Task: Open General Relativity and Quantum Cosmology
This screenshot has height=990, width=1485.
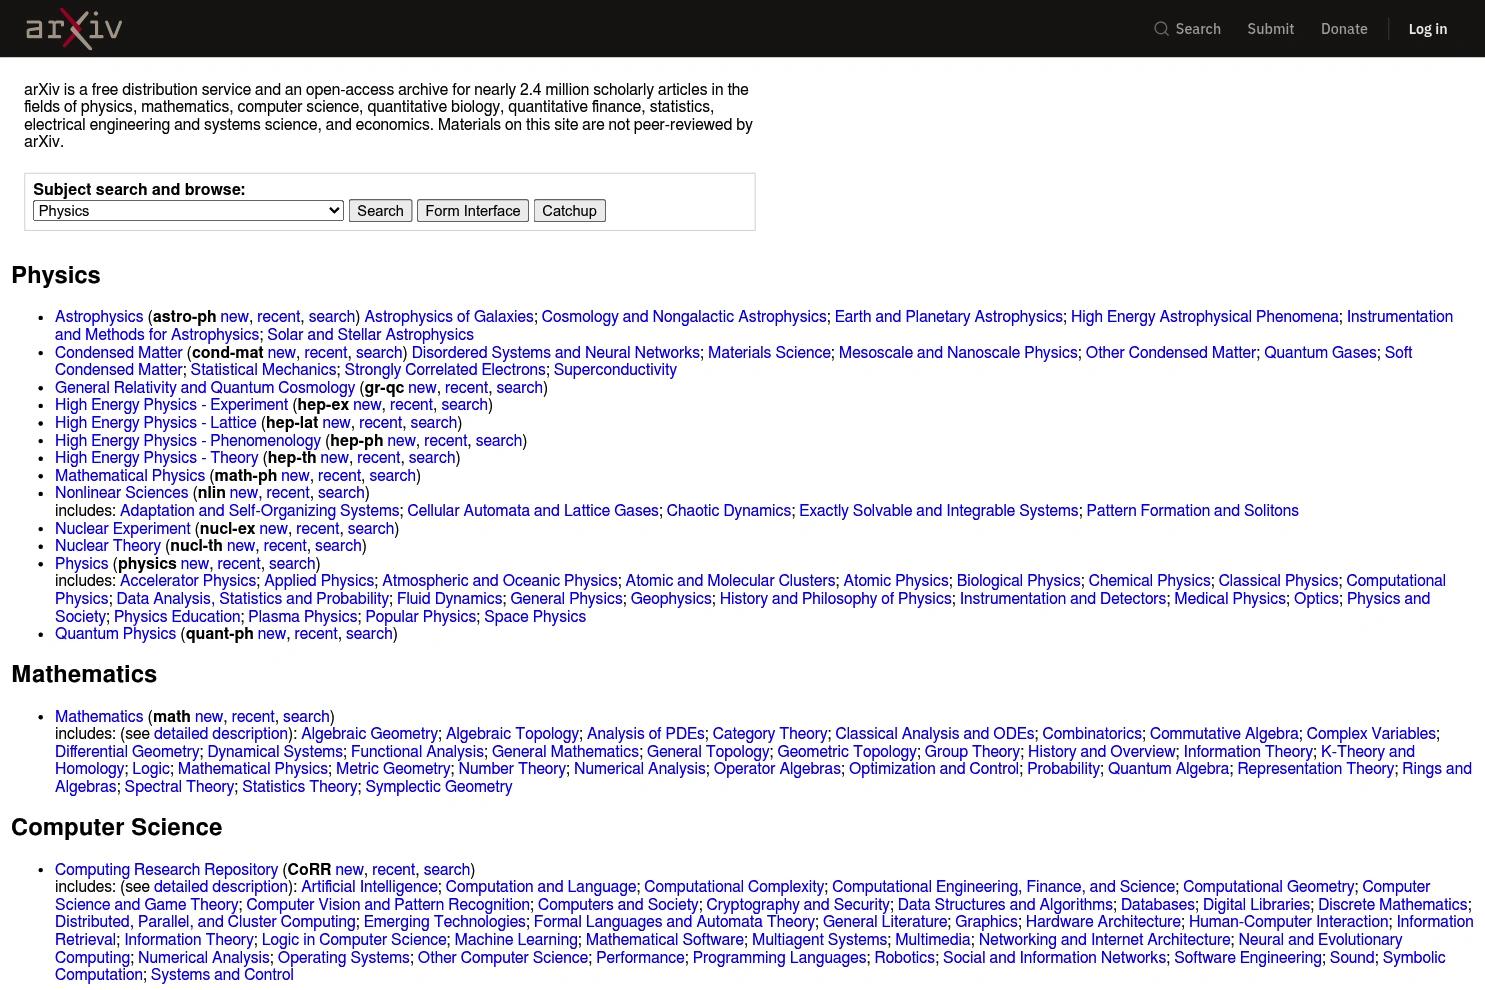Action: point(205,388)
